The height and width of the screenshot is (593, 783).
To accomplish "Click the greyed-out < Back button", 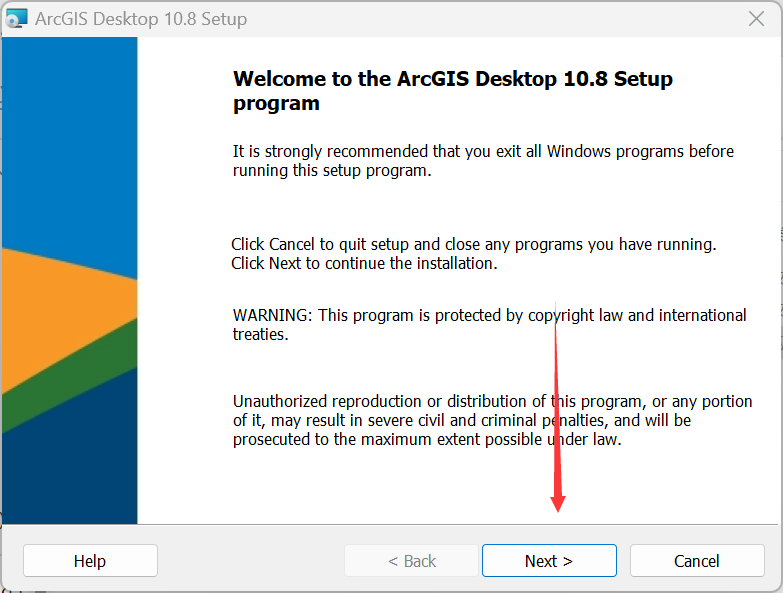I will (x=412, y=561).
